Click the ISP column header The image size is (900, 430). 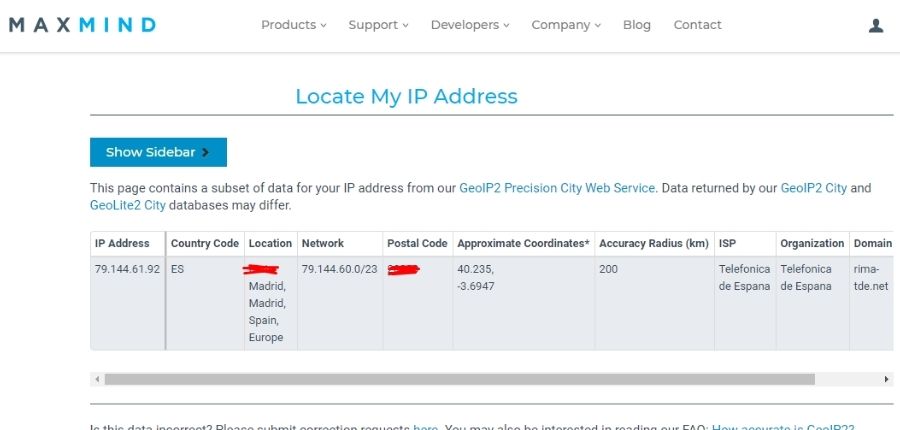click(x=745, y=243)
